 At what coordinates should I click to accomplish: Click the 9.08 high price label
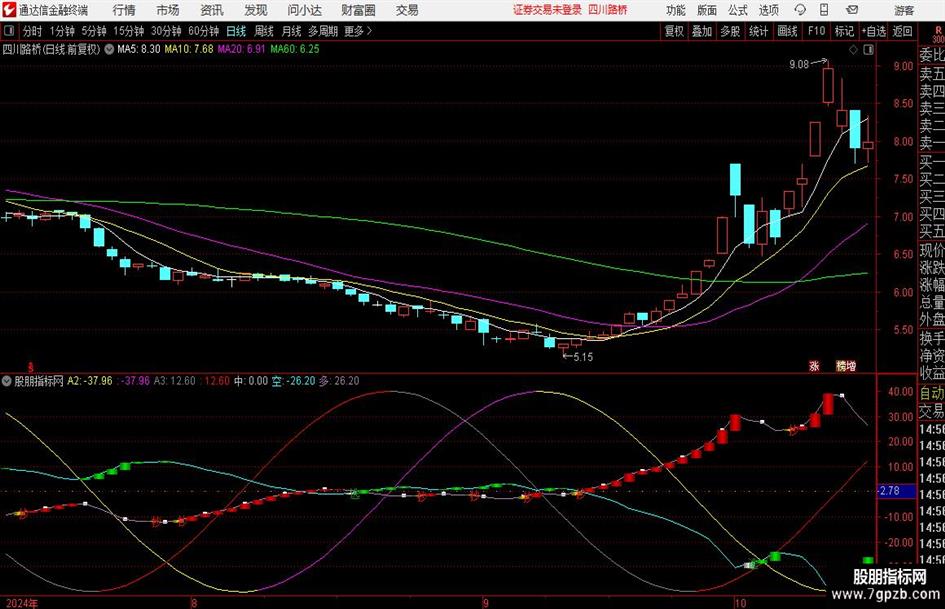pyautogui.click(x=799, y=64)
